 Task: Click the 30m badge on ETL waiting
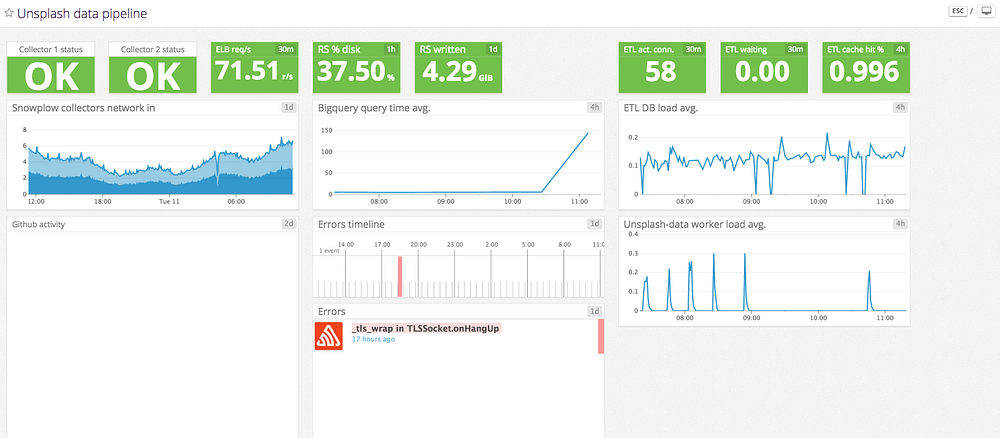pyautogui.click(x=795, y=49)
